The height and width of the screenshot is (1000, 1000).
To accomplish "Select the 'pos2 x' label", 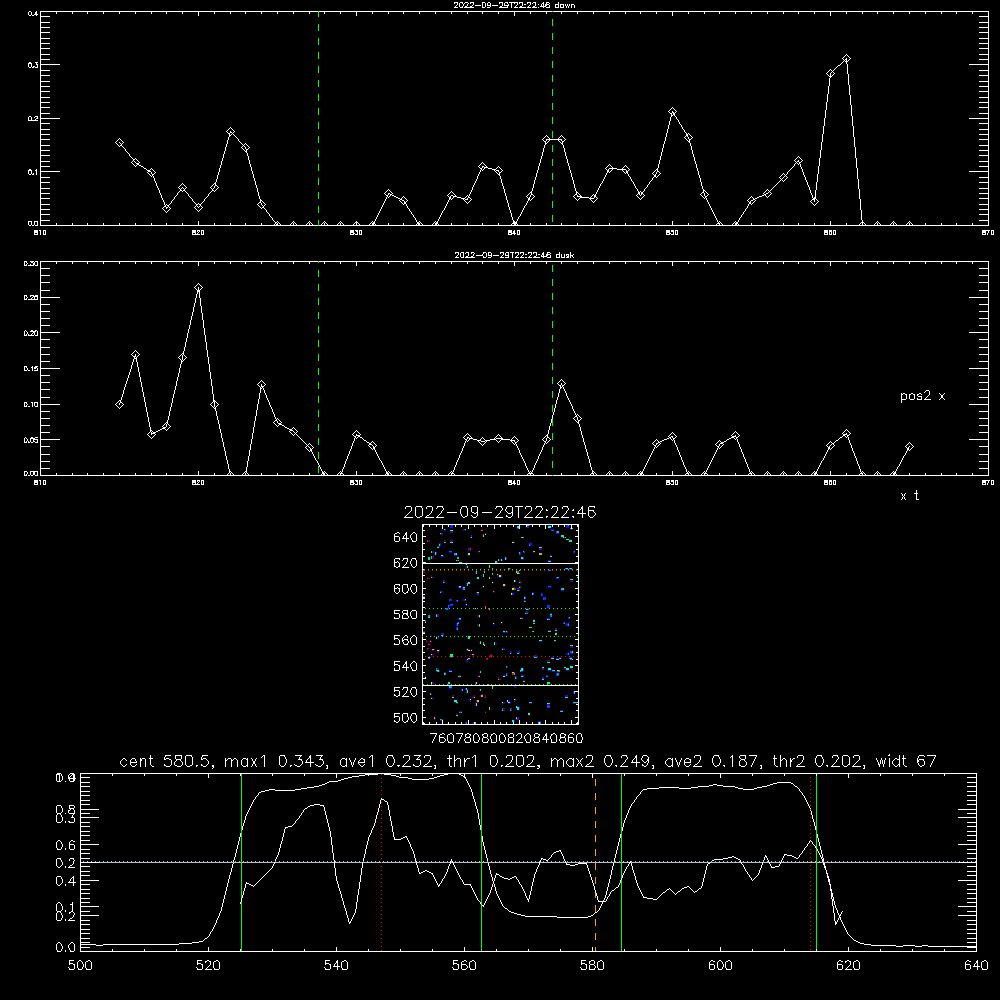I will [x=922, y=396].
